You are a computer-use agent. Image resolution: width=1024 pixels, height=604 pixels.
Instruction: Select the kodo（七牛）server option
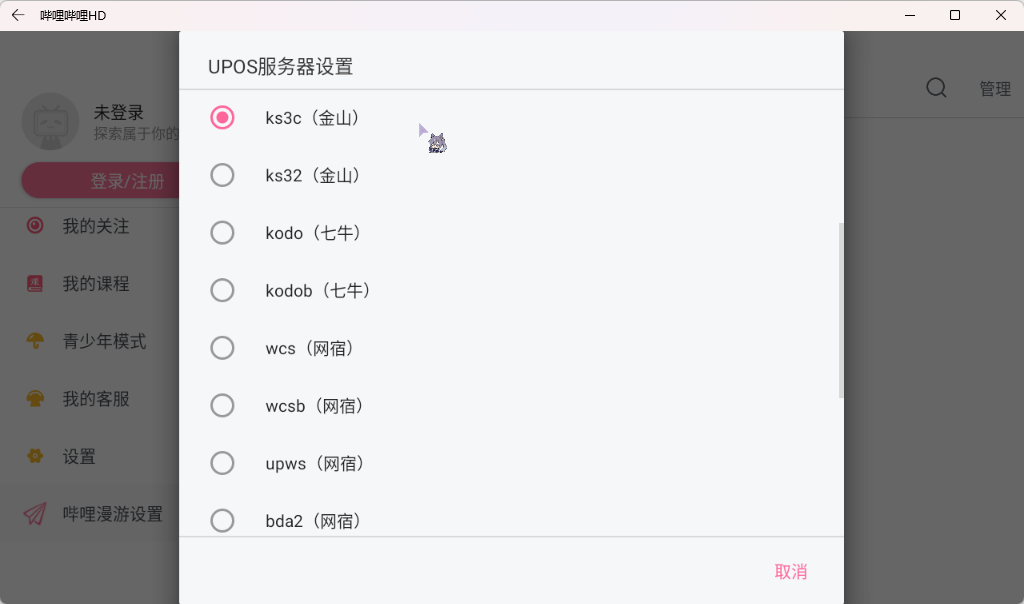pyautogui.click(x=222, y=232)
